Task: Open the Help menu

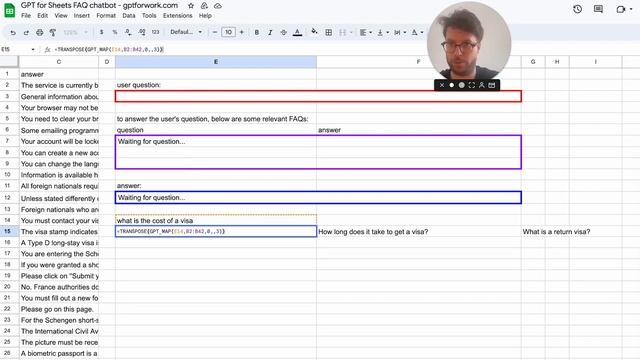Action: 205,16
